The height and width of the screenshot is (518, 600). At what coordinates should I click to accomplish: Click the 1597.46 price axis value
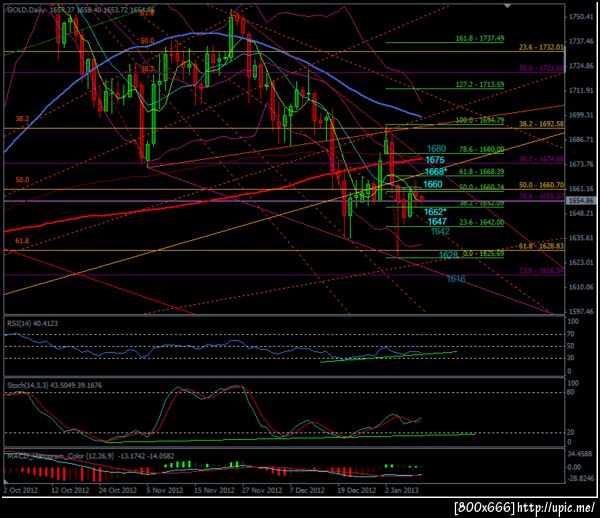[x=581, y=311]
